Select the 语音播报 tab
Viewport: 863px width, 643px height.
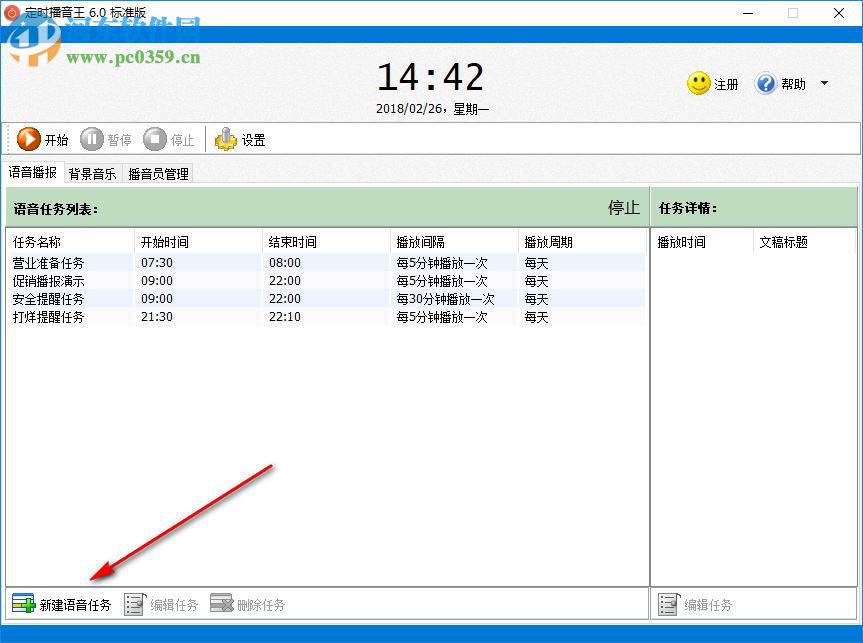tap(33, 171)
